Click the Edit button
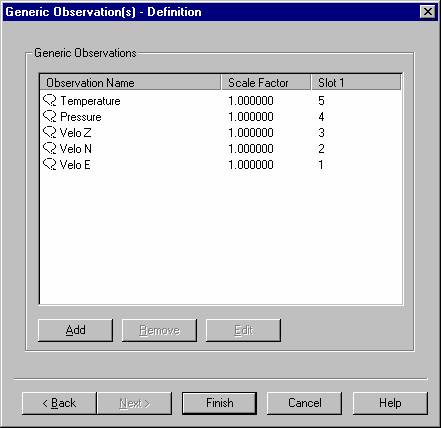The width and height of the screenshot is (441, 428). (x=243, y=330)
